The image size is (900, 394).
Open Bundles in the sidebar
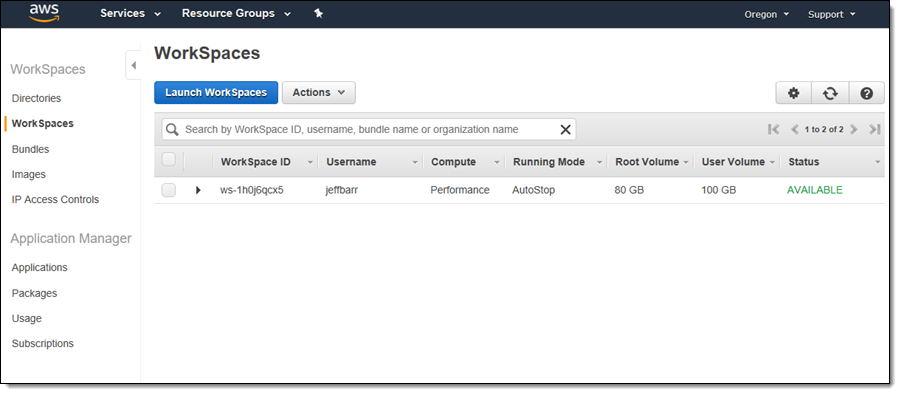(30, 149)
